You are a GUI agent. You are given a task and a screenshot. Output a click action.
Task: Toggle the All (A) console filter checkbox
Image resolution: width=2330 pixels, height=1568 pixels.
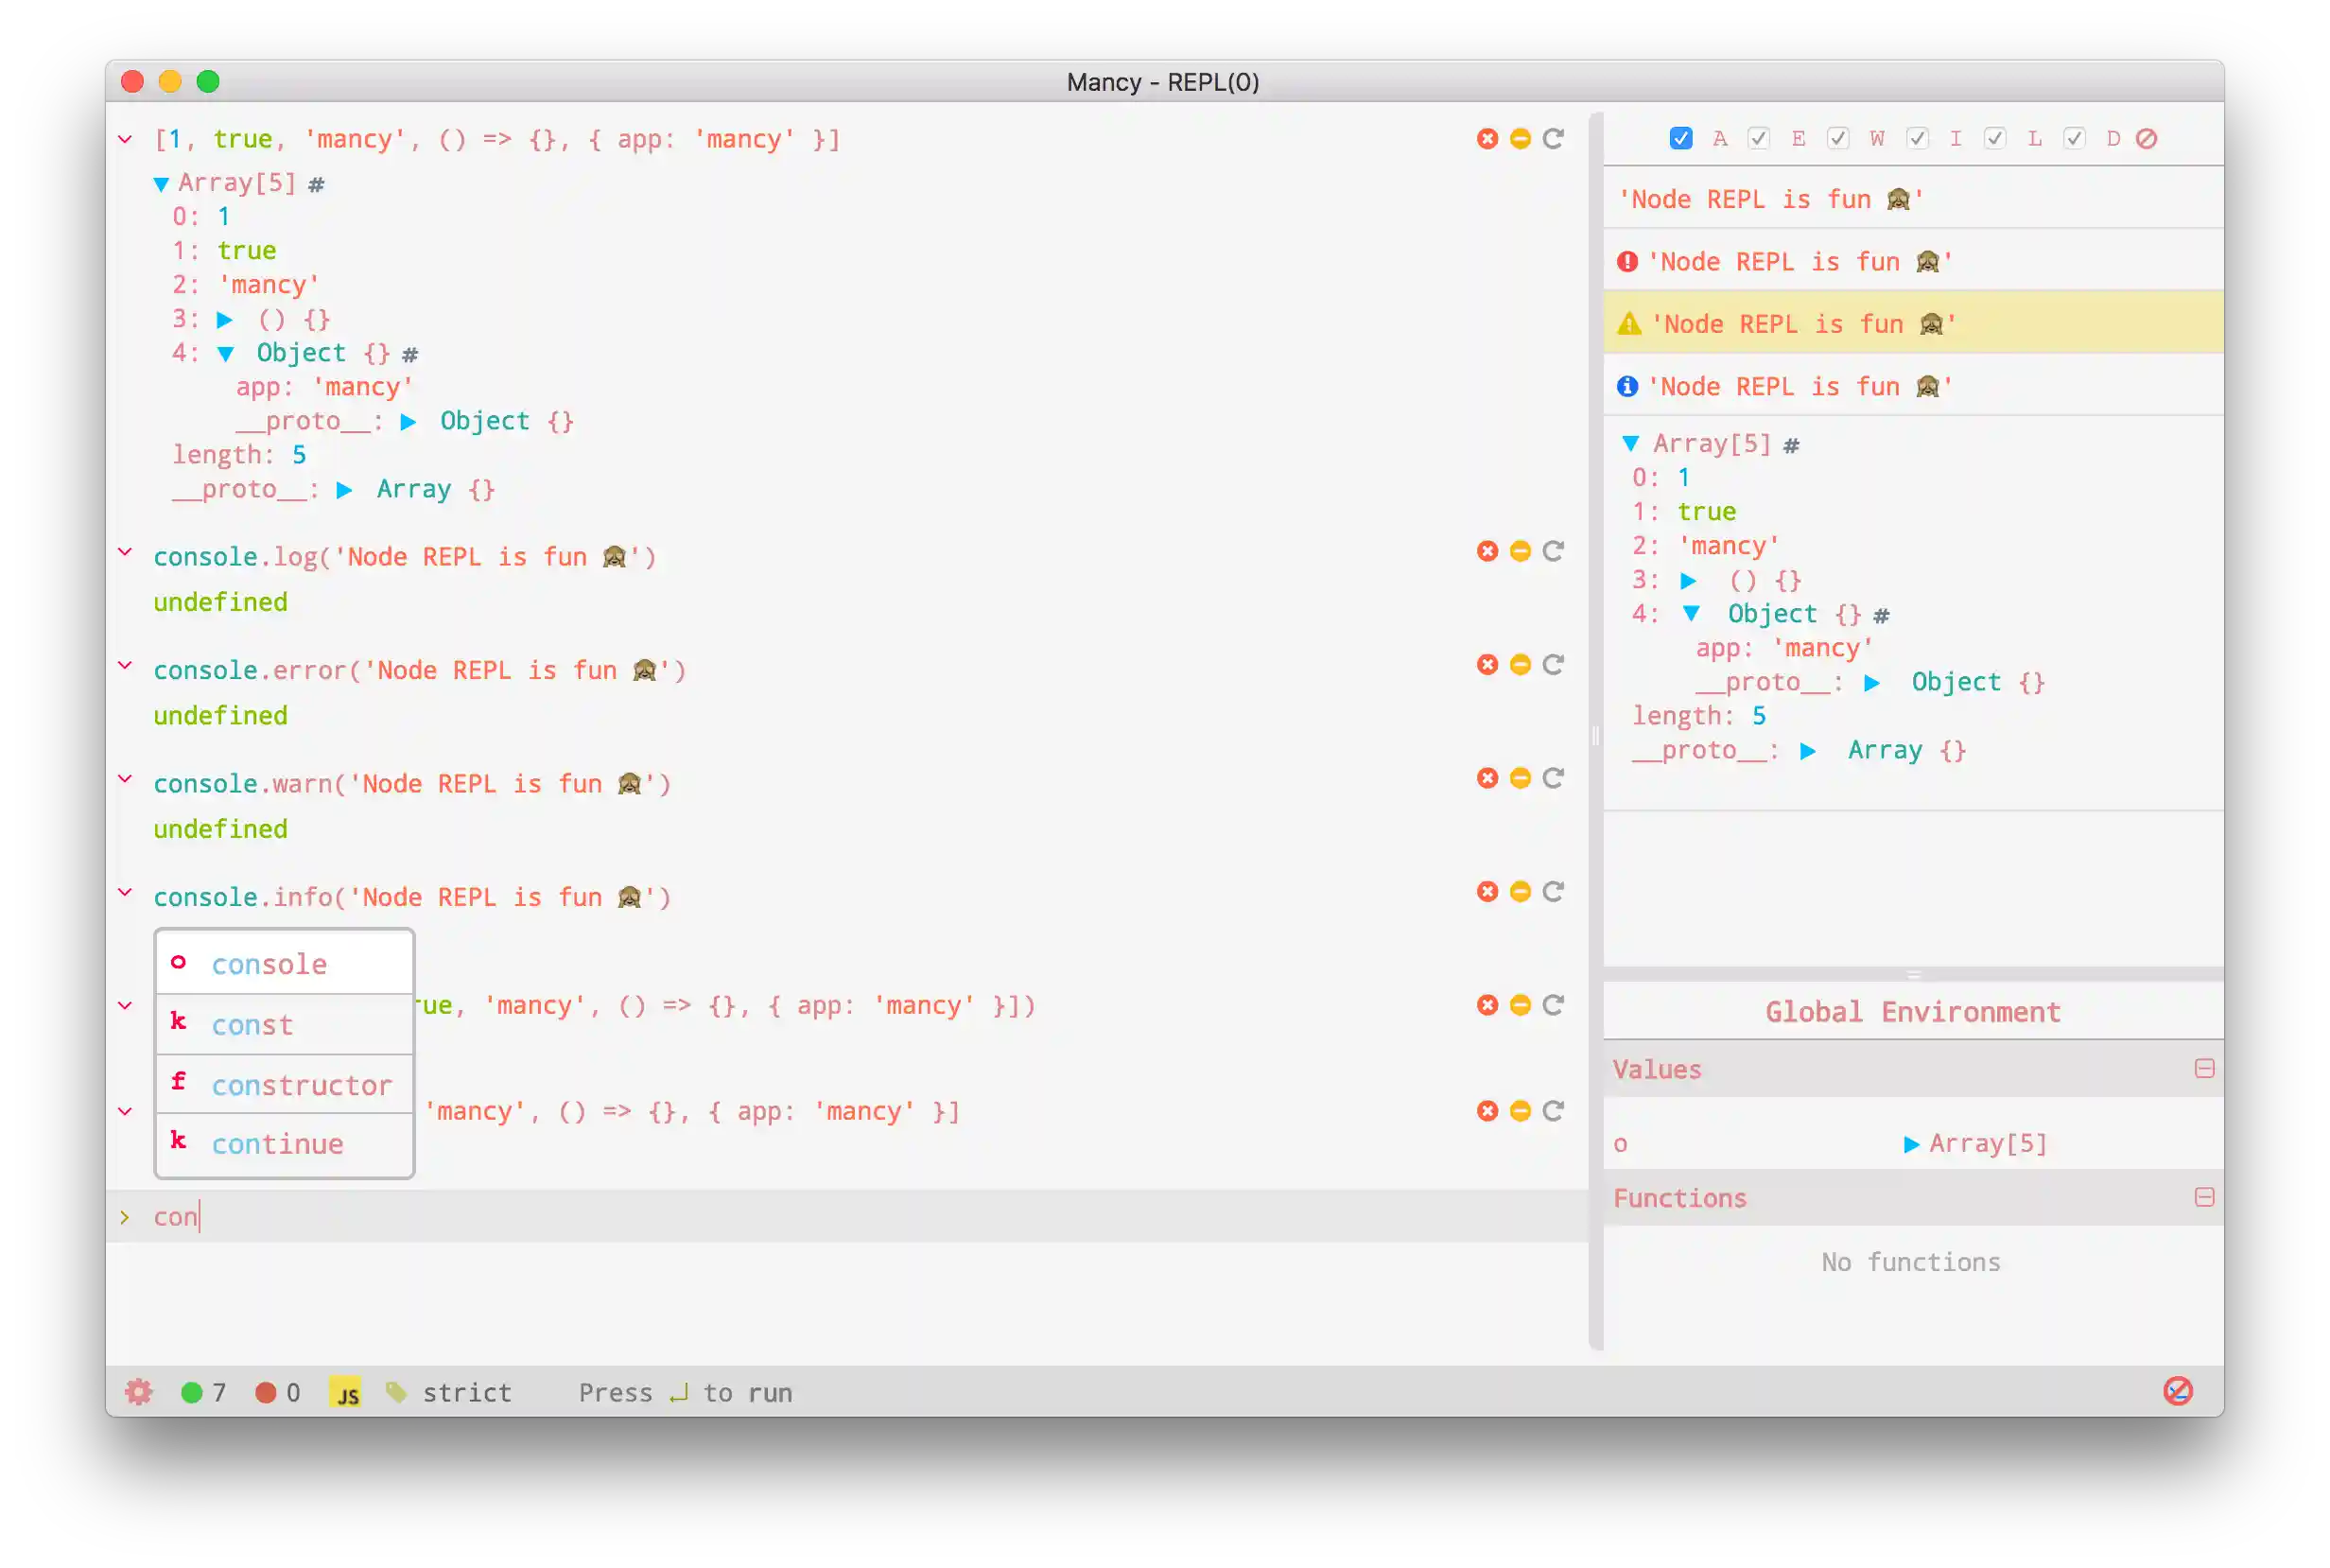[x=1680, y=139]
